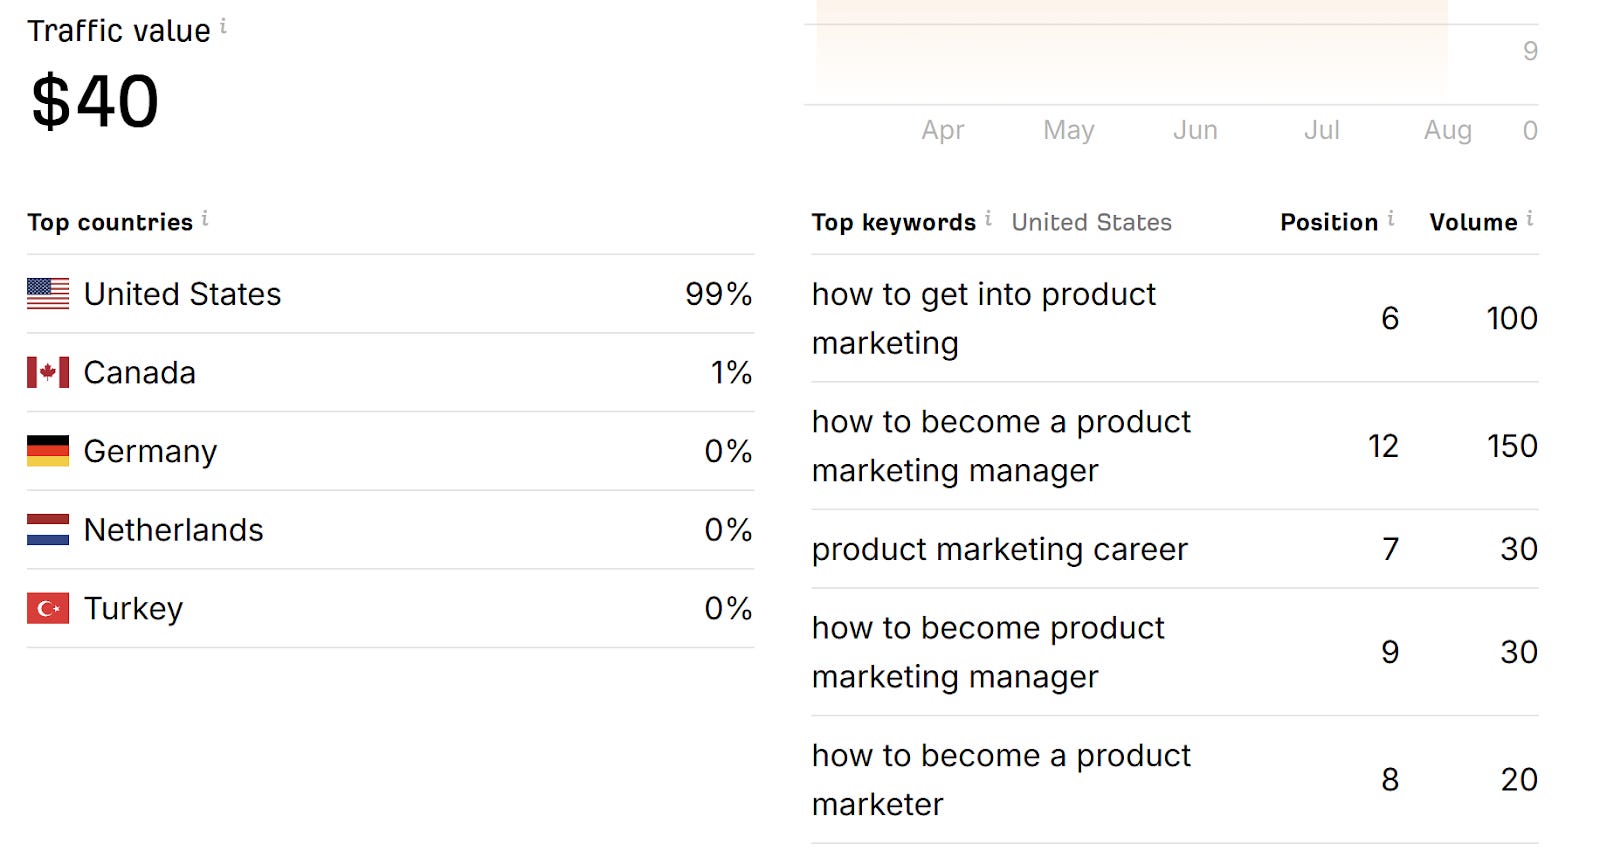Click United States filter beside Top keywords

1091,222
